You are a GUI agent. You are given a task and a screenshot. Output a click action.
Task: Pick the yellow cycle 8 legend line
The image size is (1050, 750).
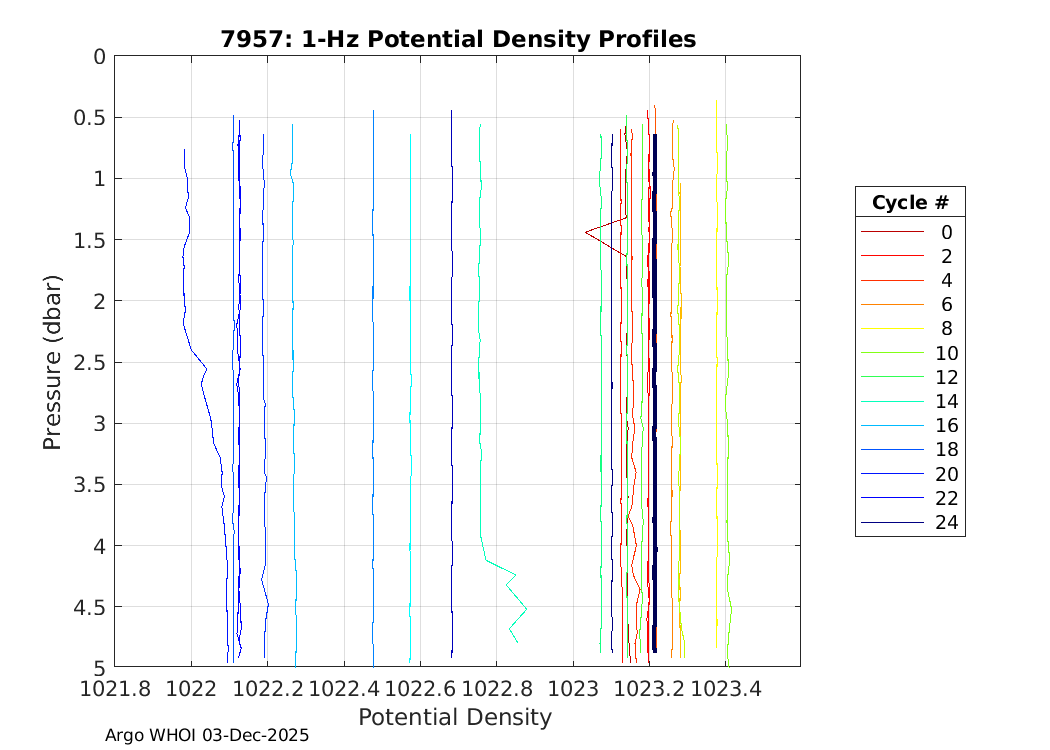(891, 329)
